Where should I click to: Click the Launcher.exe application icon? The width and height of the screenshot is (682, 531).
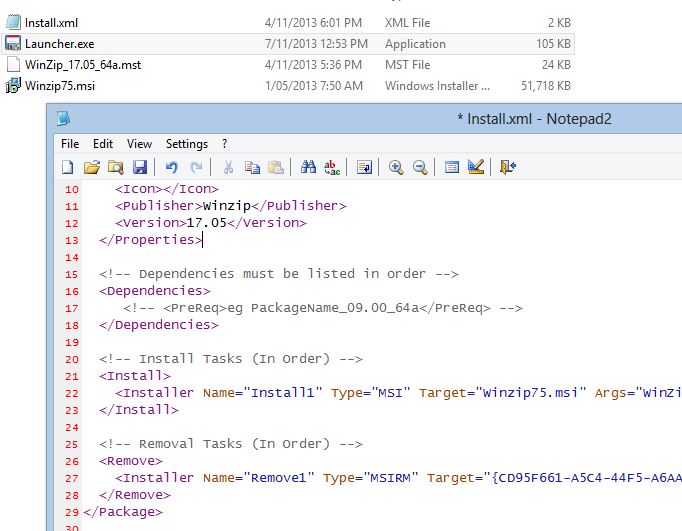(x=13, y=43)
